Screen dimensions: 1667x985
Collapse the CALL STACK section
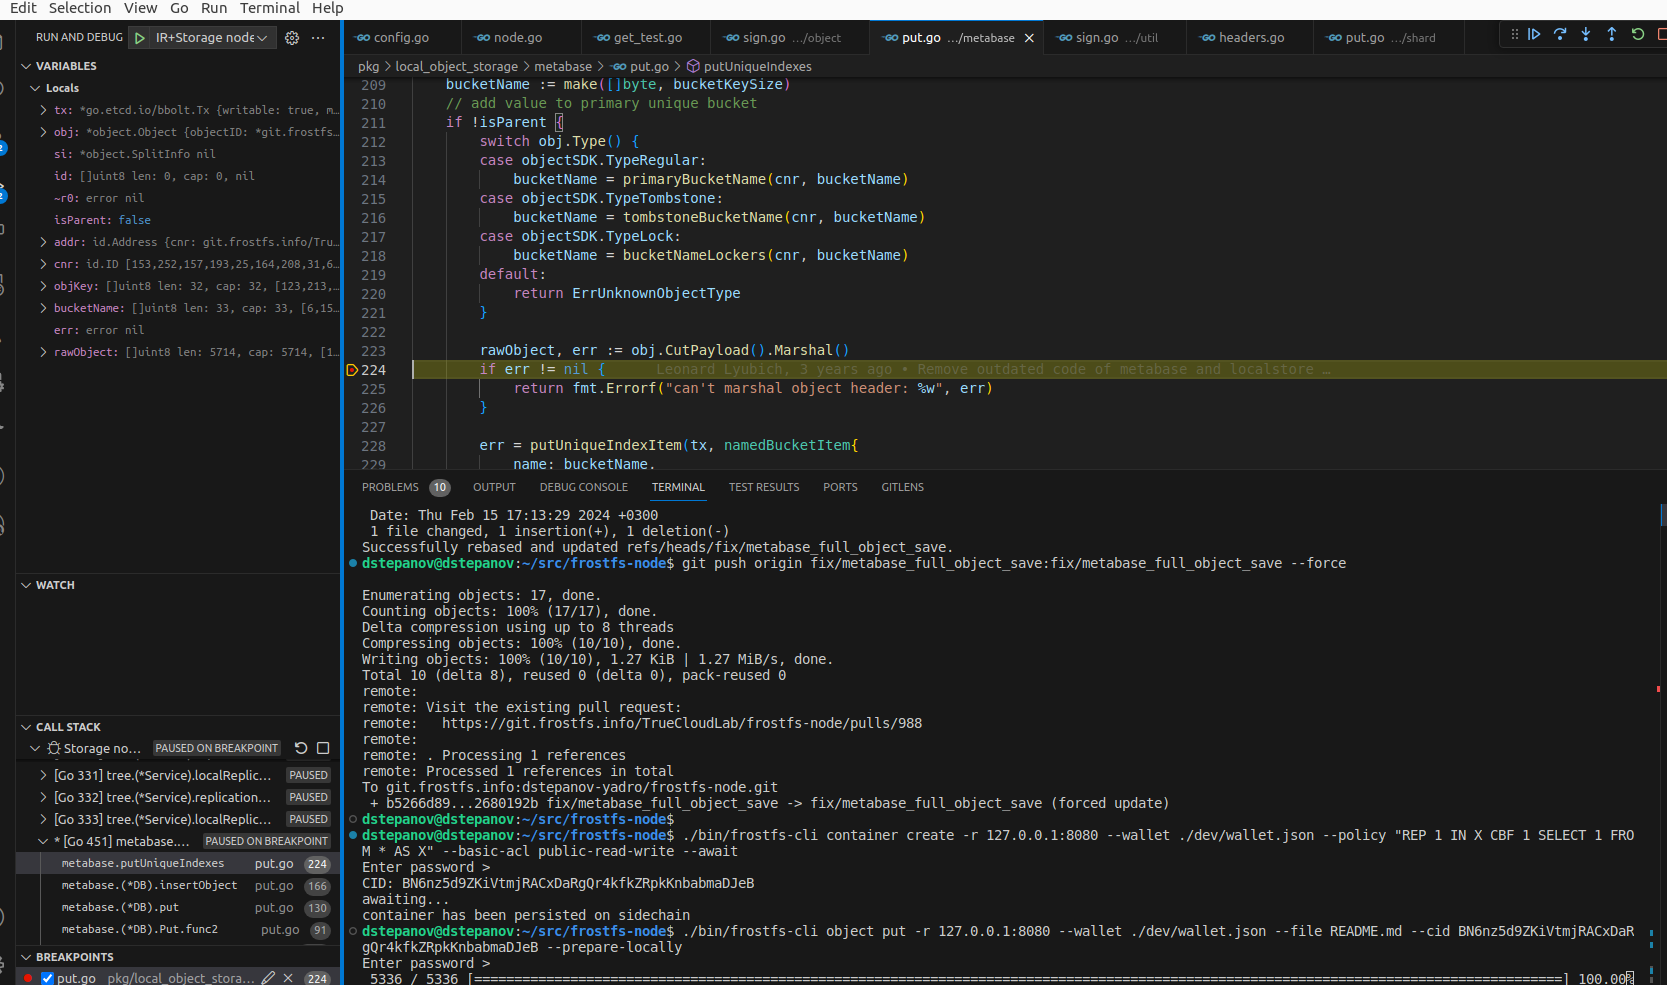(x=26, y=727)
